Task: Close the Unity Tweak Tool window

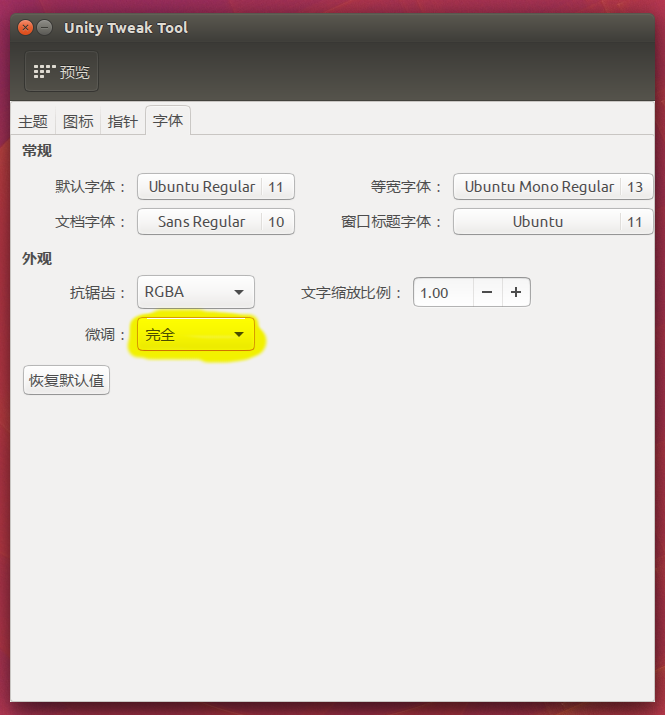Action: pyautogui.click(x=26, y=28)
